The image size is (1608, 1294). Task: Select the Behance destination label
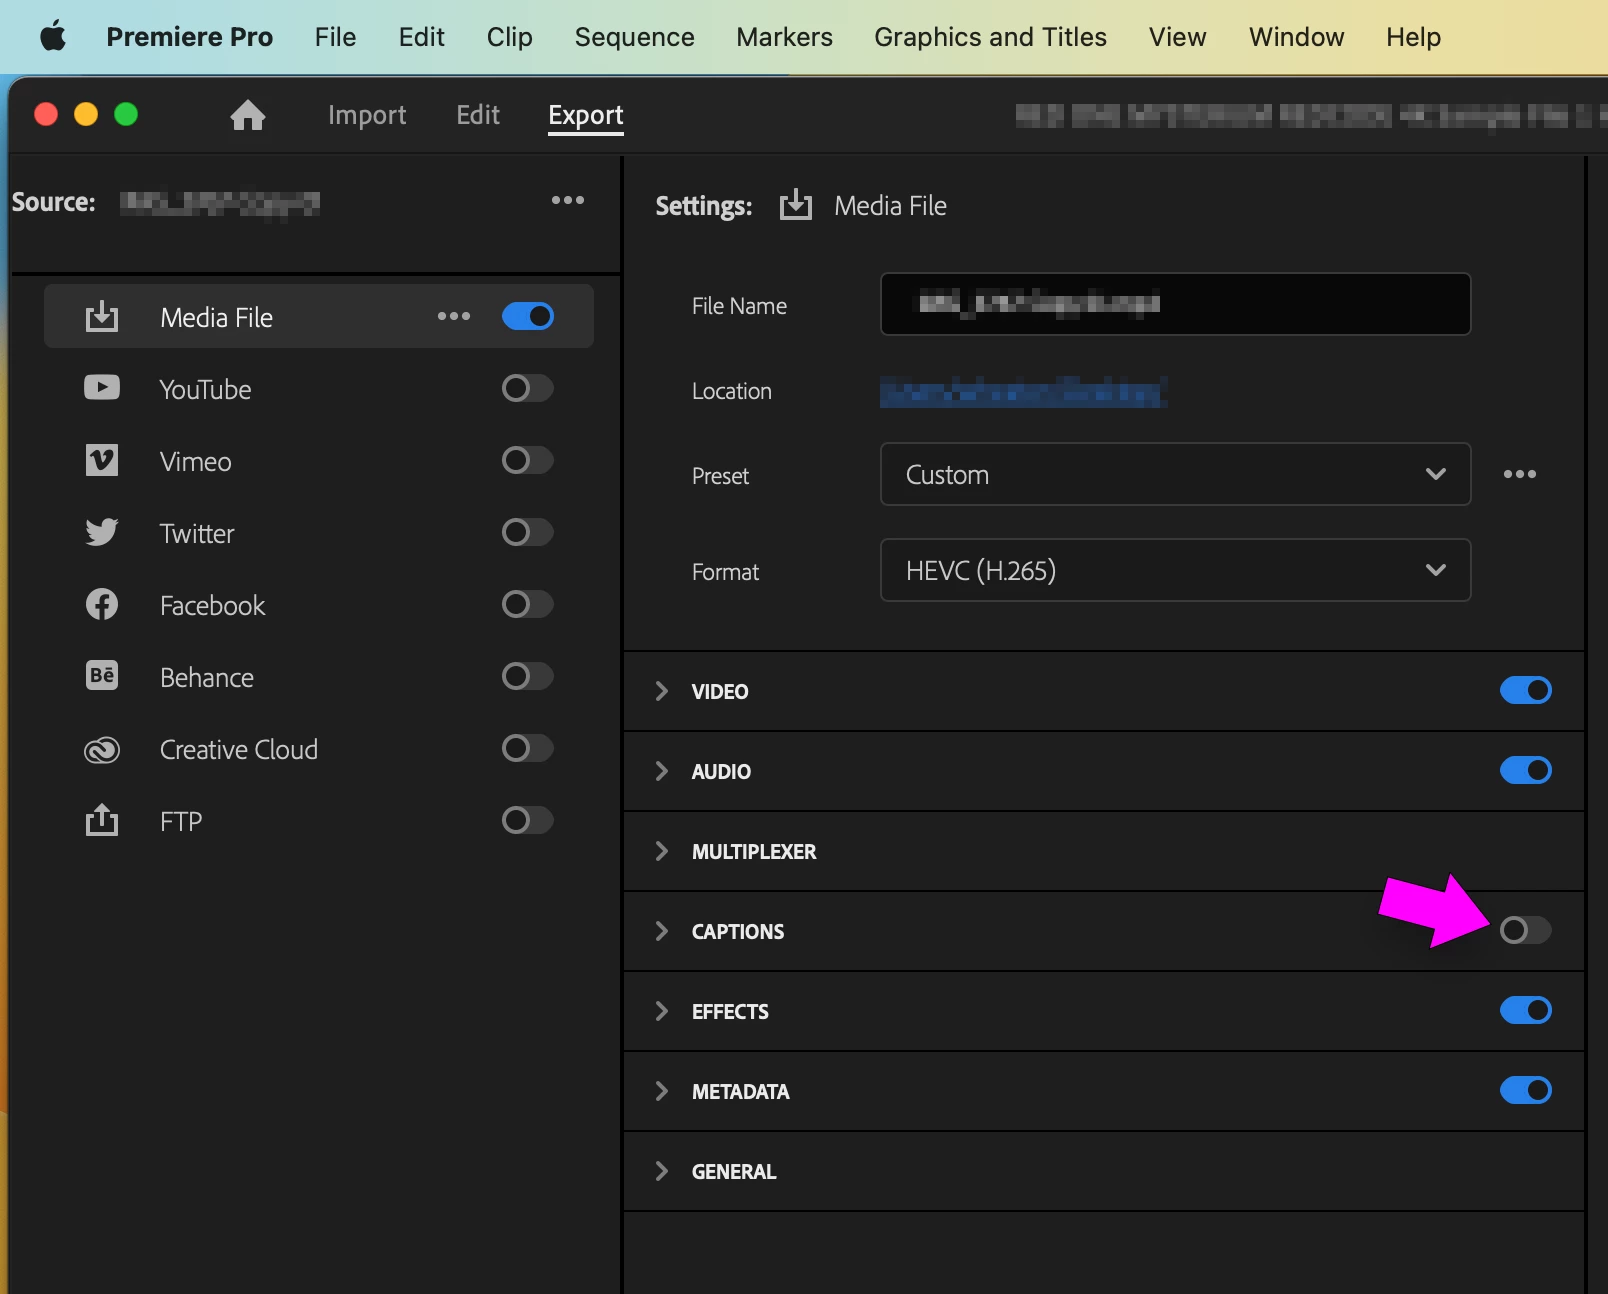click(206, 677)
